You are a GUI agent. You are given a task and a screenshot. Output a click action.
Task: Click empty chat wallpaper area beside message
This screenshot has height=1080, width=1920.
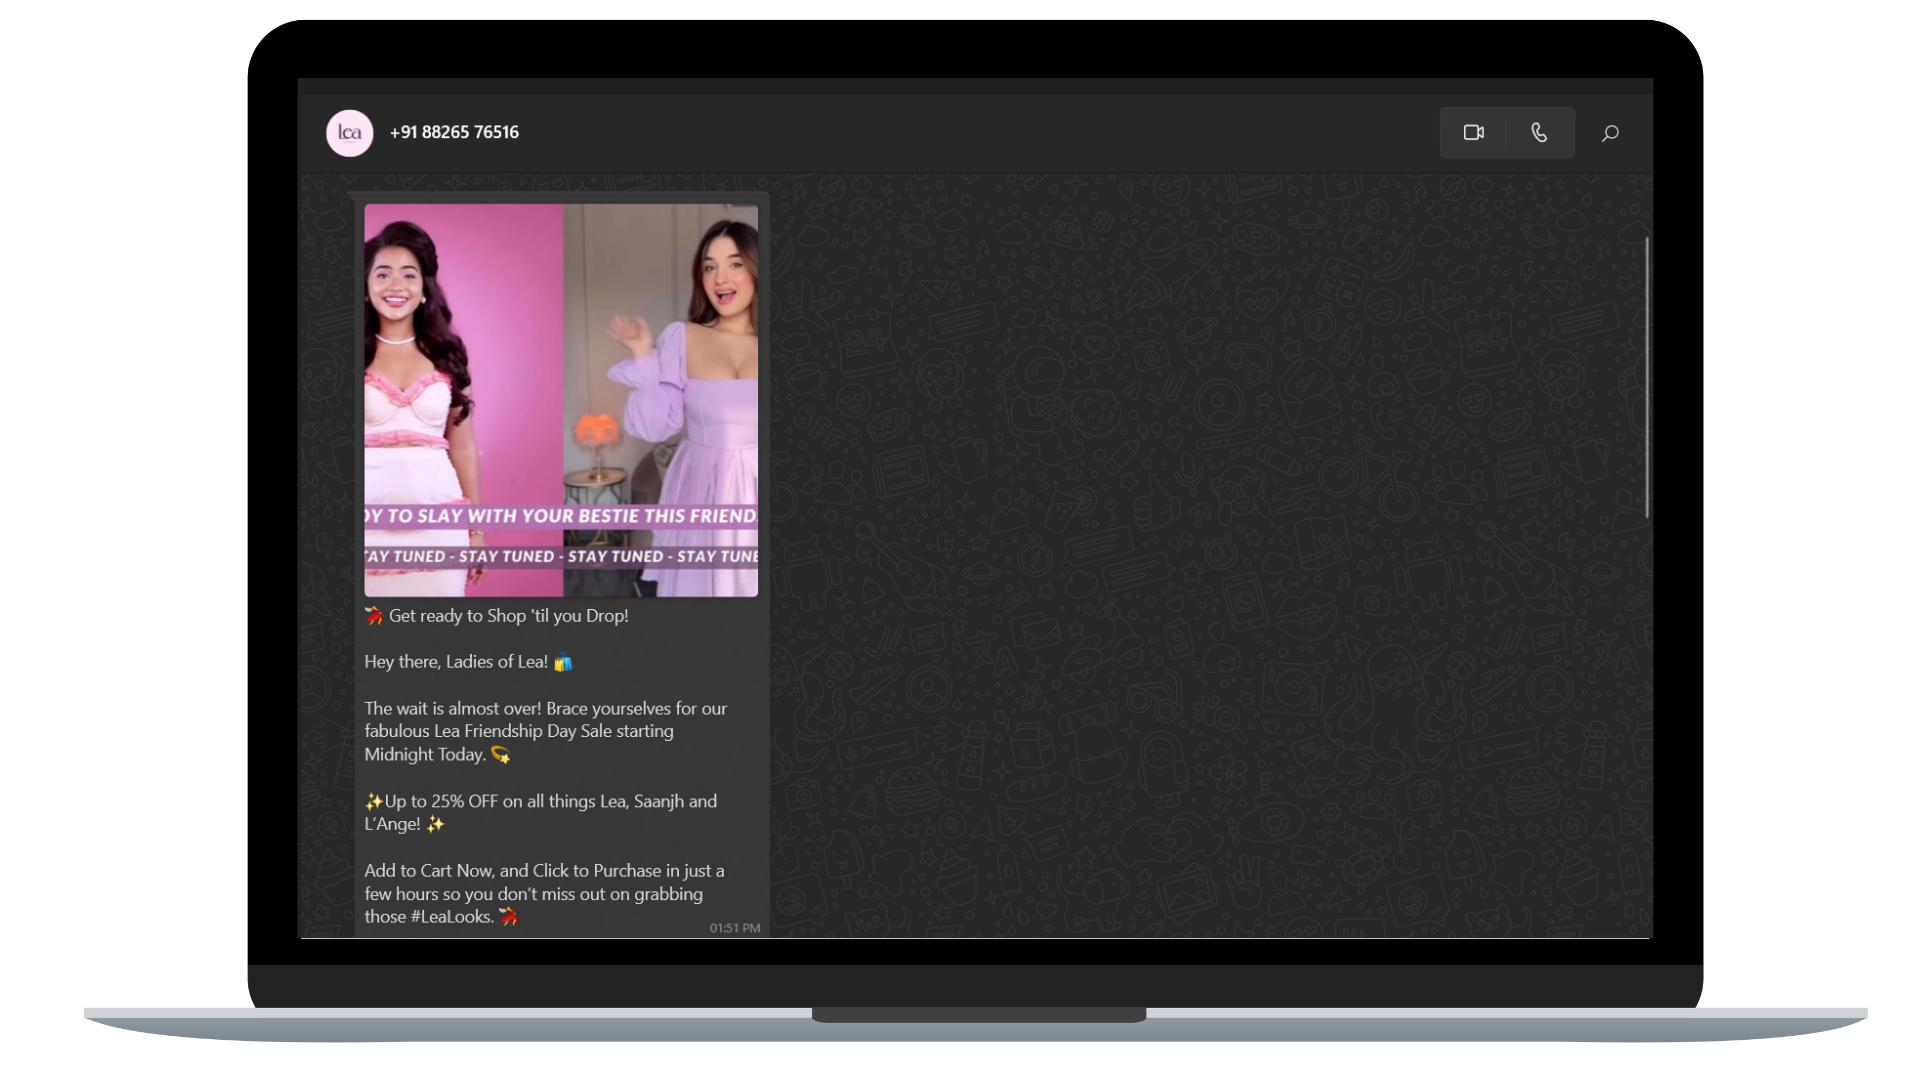(1200, 550)
